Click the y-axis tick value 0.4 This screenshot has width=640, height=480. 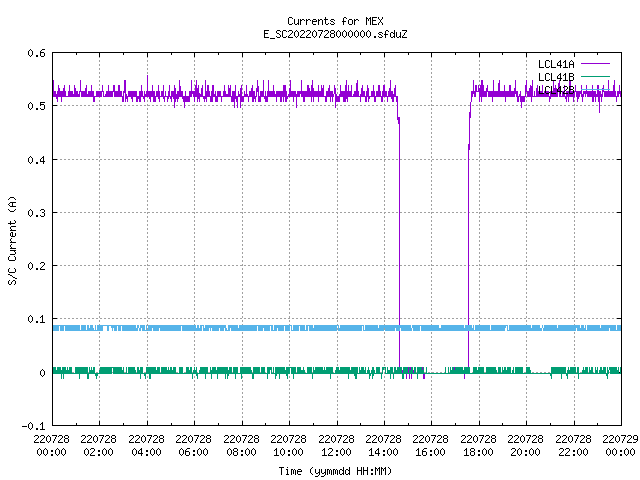click(36, 160)
